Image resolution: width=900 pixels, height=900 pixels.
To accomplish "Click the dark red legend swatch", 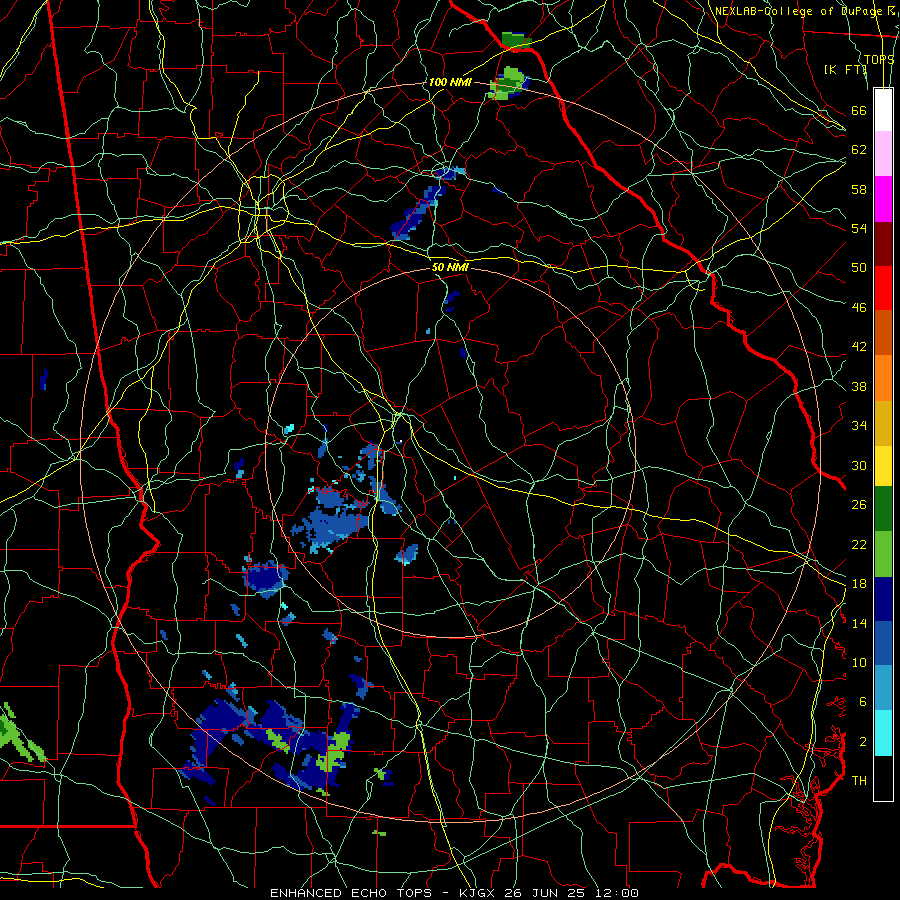I will tap(883, 243).
